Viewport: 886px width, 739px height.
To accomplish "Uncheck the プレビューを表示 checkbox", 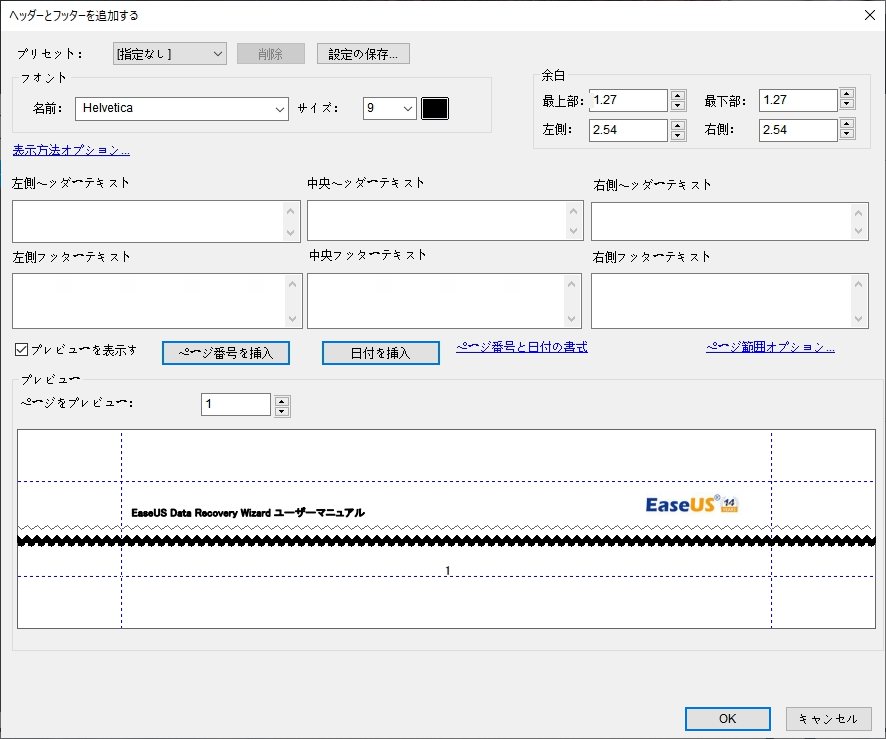I will [x=20, y=347].
